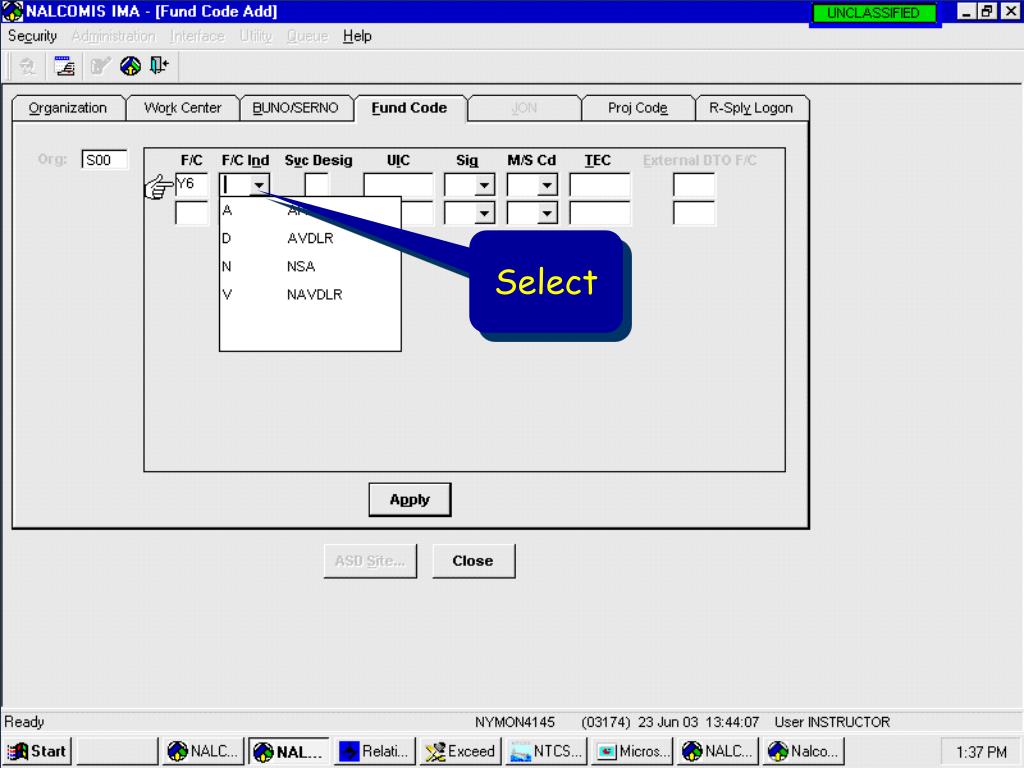
Task: Open the Interface menu
Action: point(197,36)
